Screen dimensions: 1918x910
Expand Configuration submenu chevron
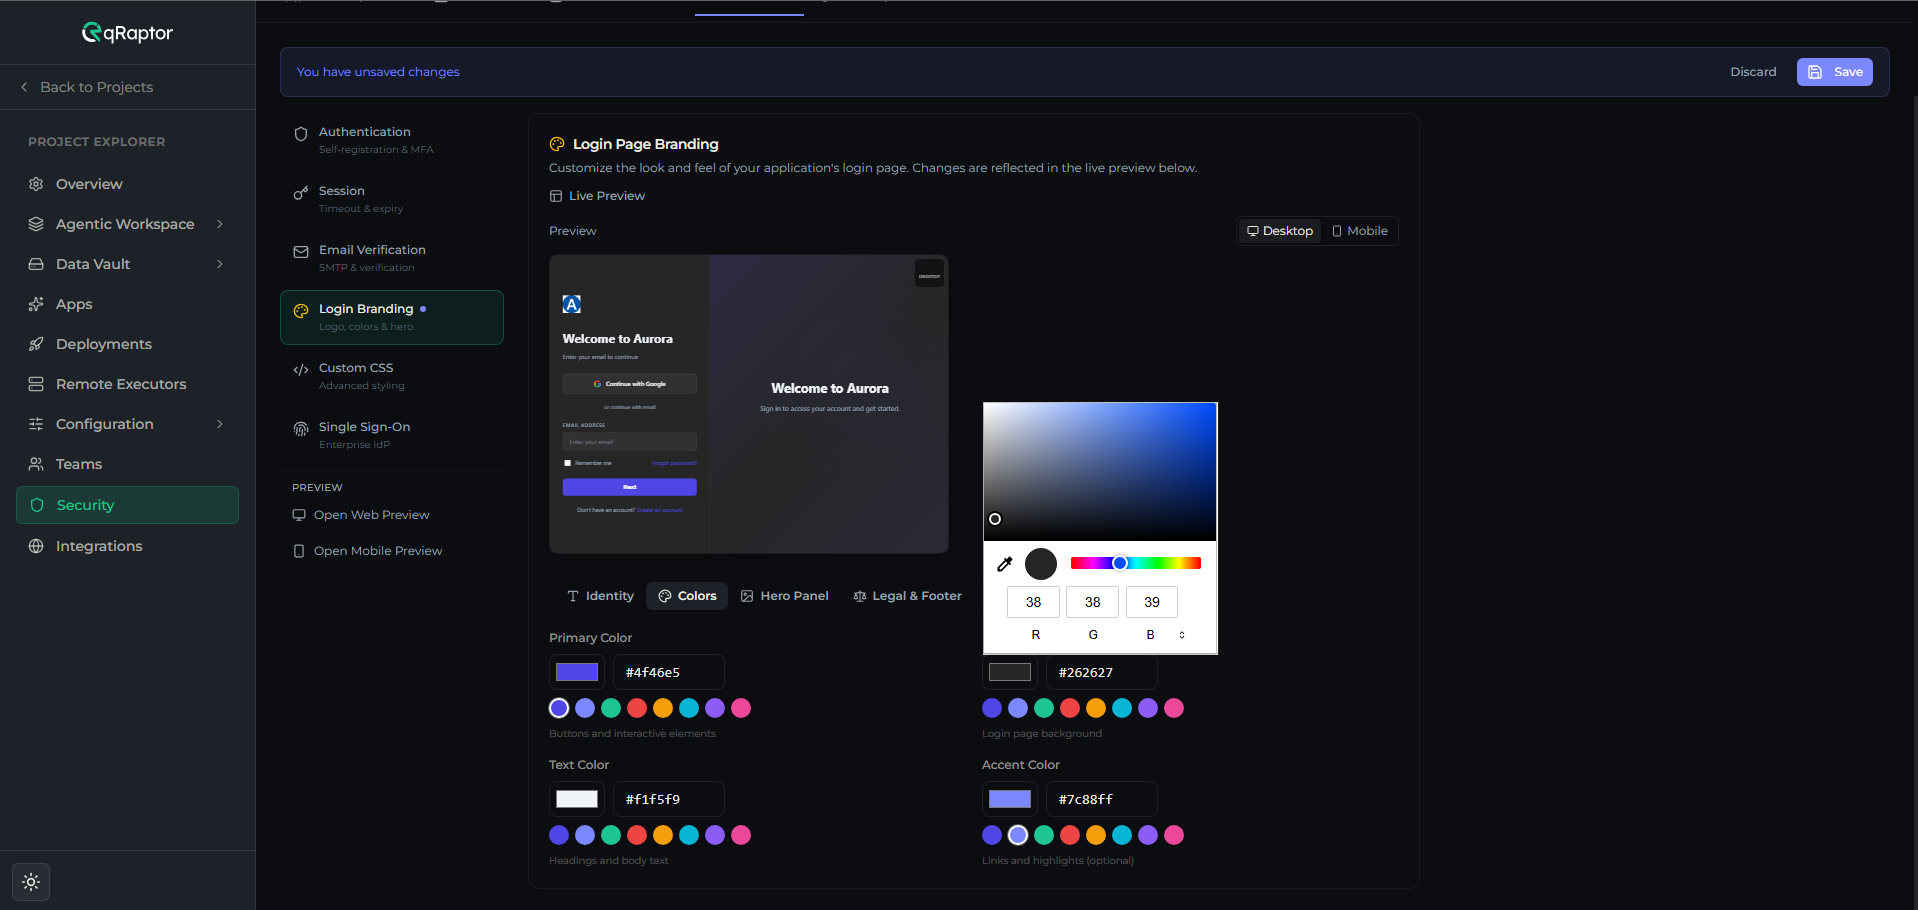tap(220, 424)
